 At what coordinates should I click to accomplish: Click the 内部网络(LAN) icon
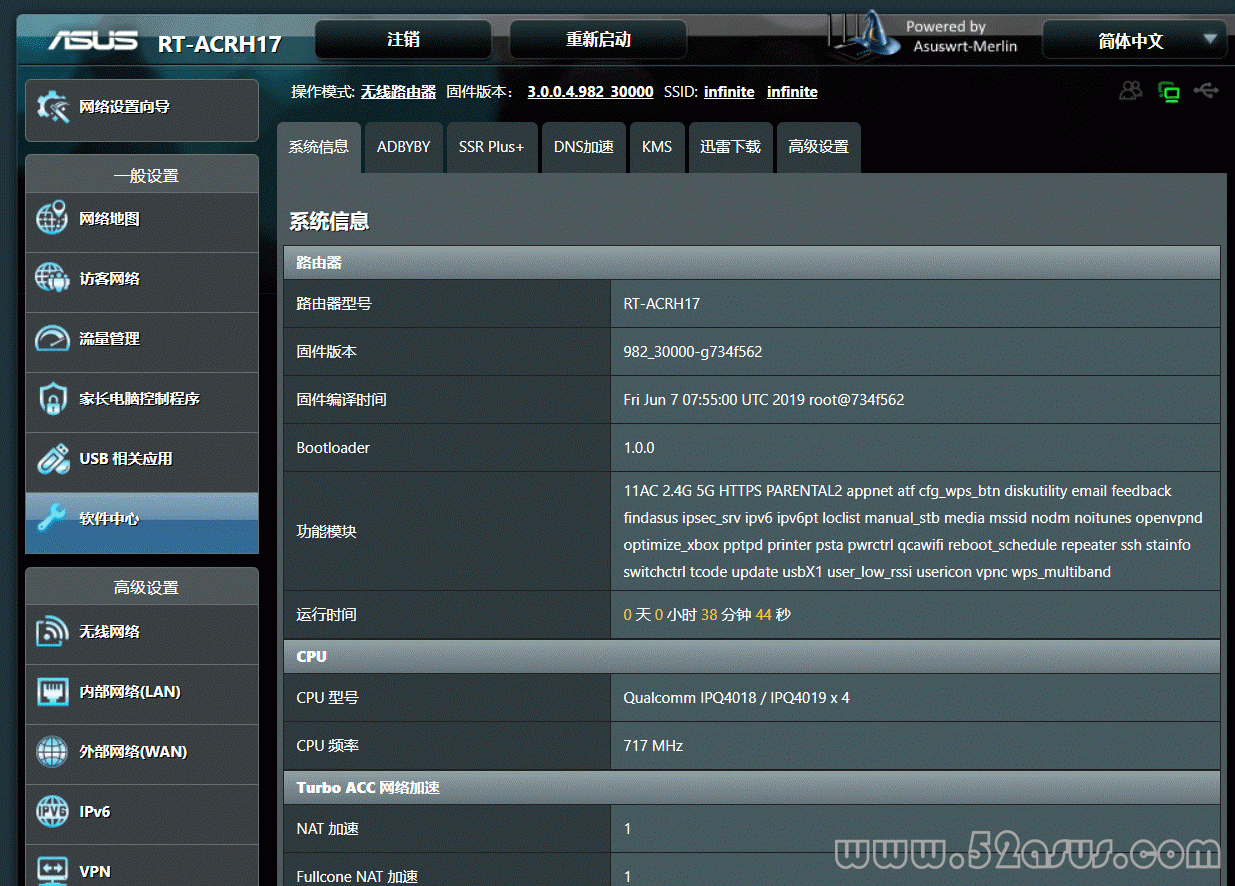(x=52, y=691)
